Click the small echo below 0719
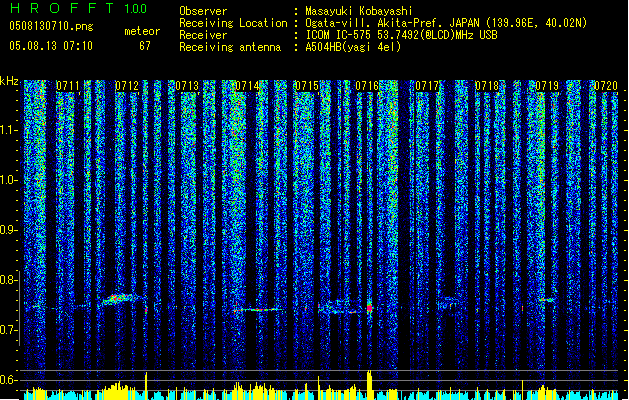The height and width of the screenshot is (400, 629). coord(546,300)
